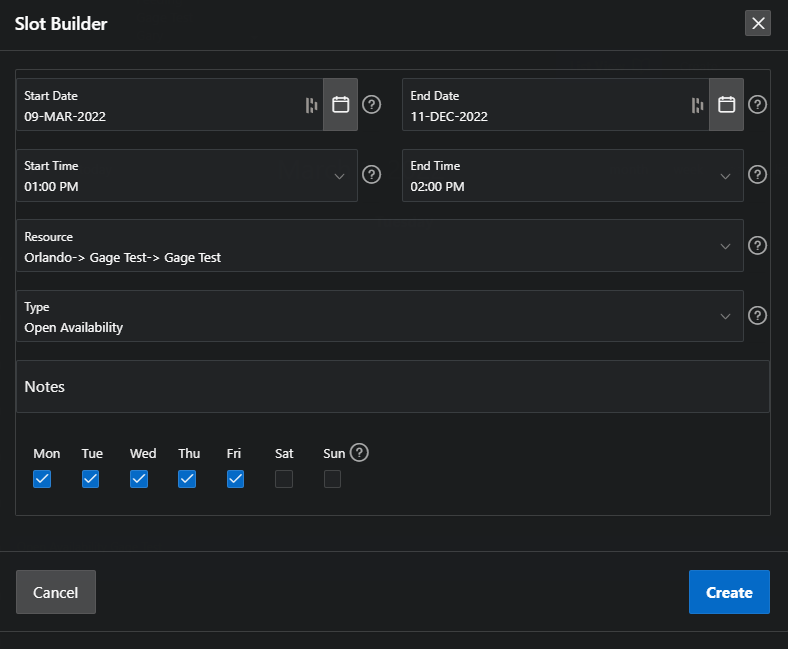Click the Cancel button
Screen dimensions: 788x649
click(56, 592)
